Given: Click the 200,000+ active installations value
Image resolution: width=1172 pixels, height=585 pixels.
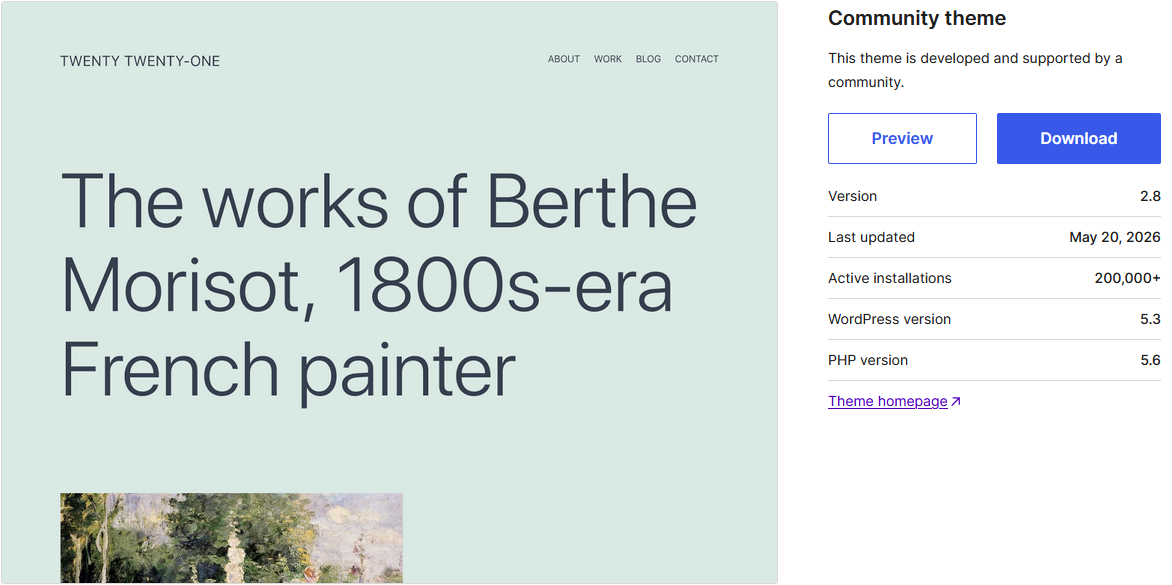Looking at the screenshot, I should (x=1128, y=278).
